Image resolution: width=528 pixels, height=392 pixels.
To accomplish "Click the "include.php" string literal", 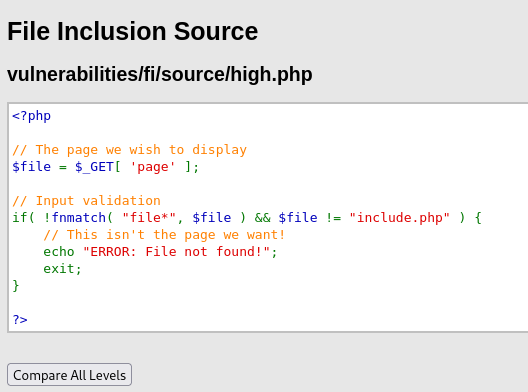I will (x=399, y=218).
